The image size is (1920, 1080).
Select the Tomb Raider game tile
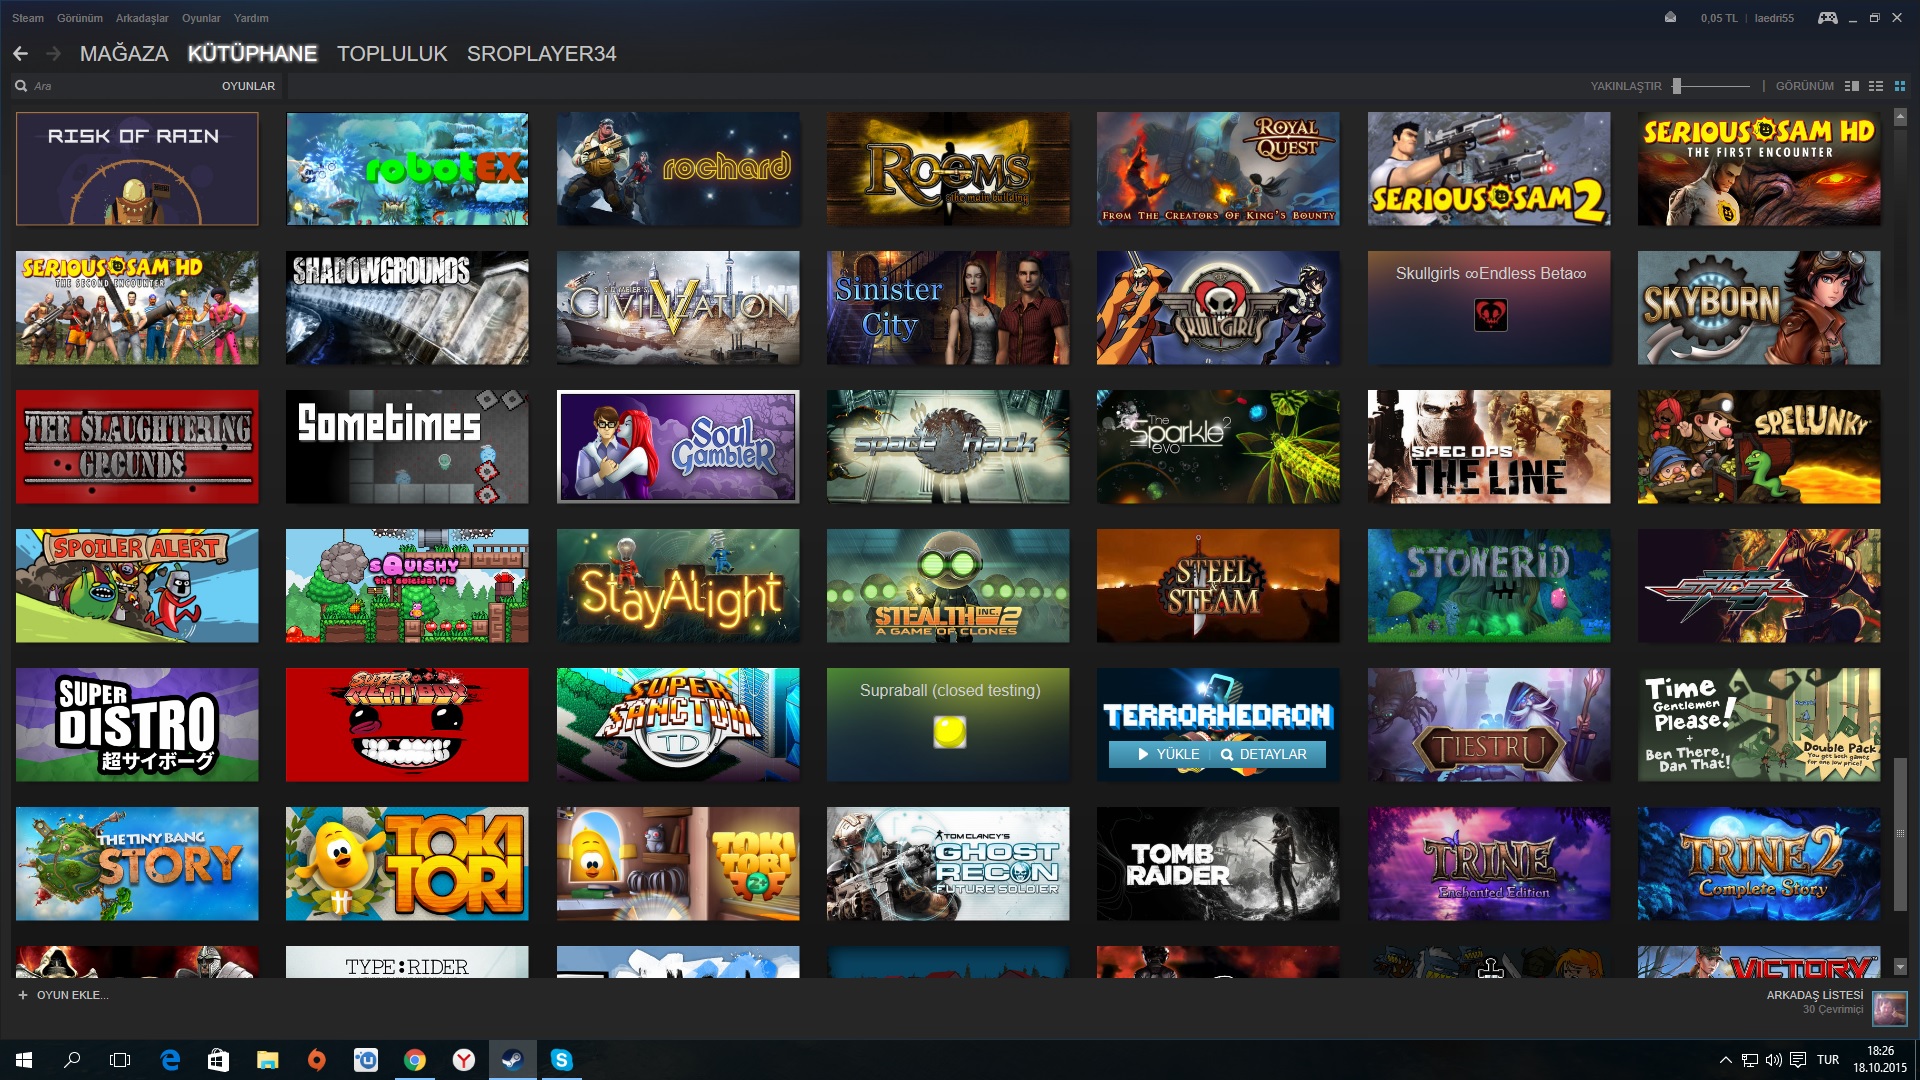(1218, 864)
